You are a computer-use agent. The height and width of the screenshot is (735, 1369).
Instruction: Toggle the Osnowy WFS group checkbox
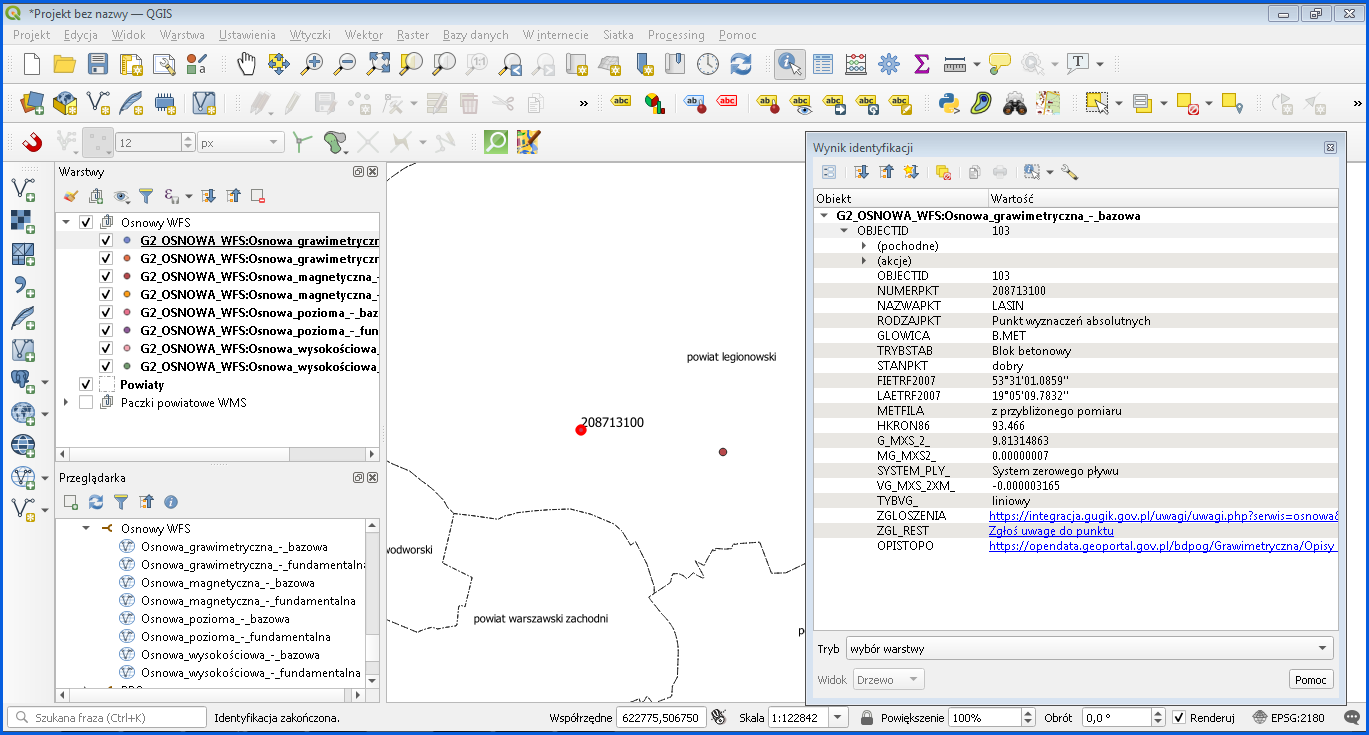click(x=86, y=222)
